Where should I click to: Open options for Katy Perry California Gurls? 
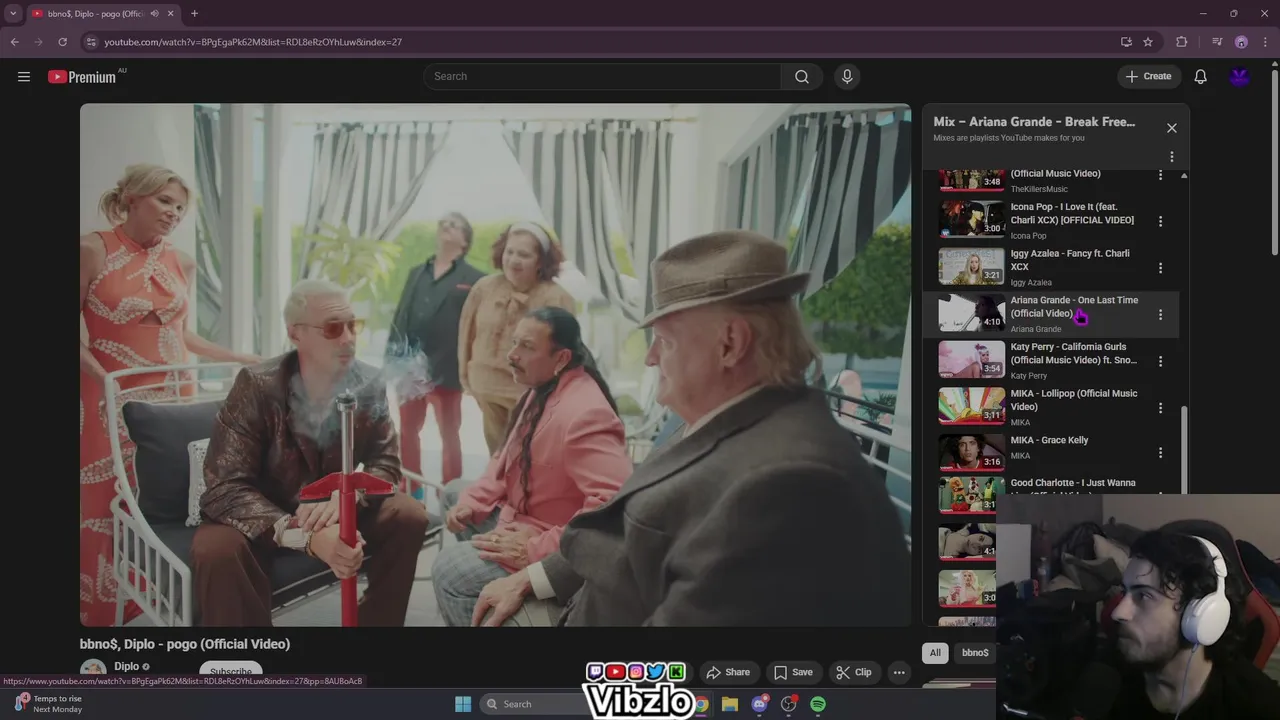point(1160,361)
